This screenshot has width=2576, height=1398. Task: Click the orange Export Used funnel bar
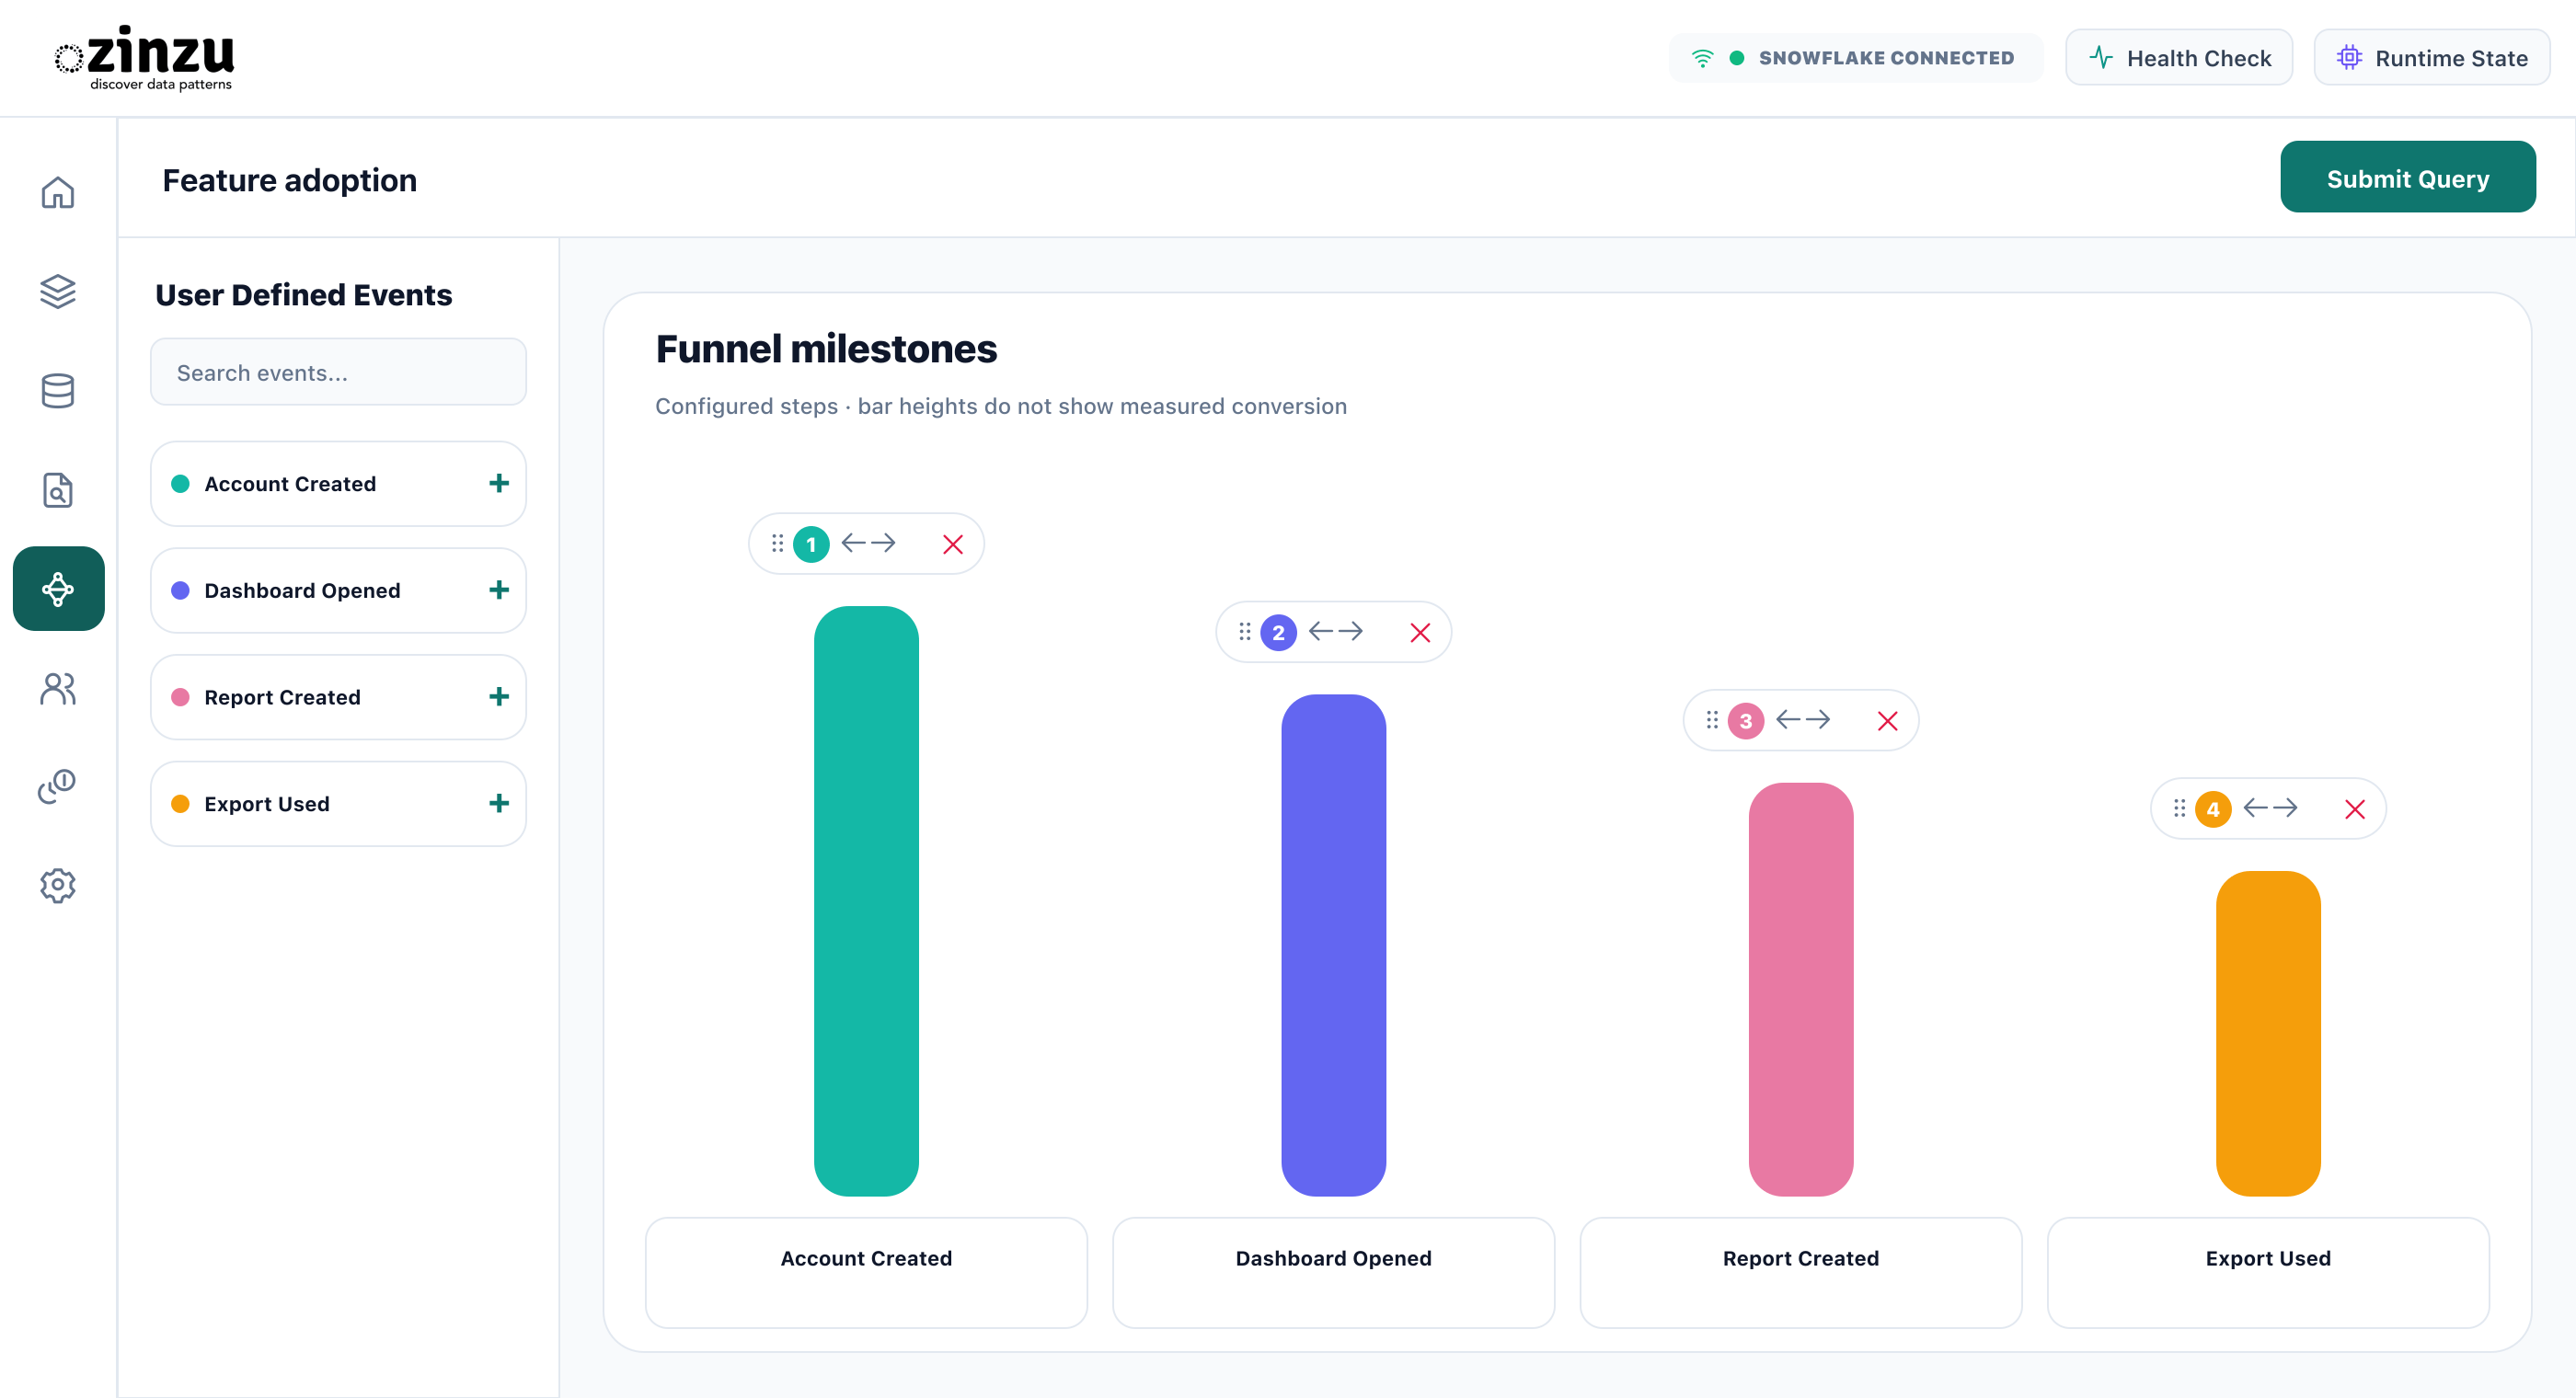[2268, 1033]
